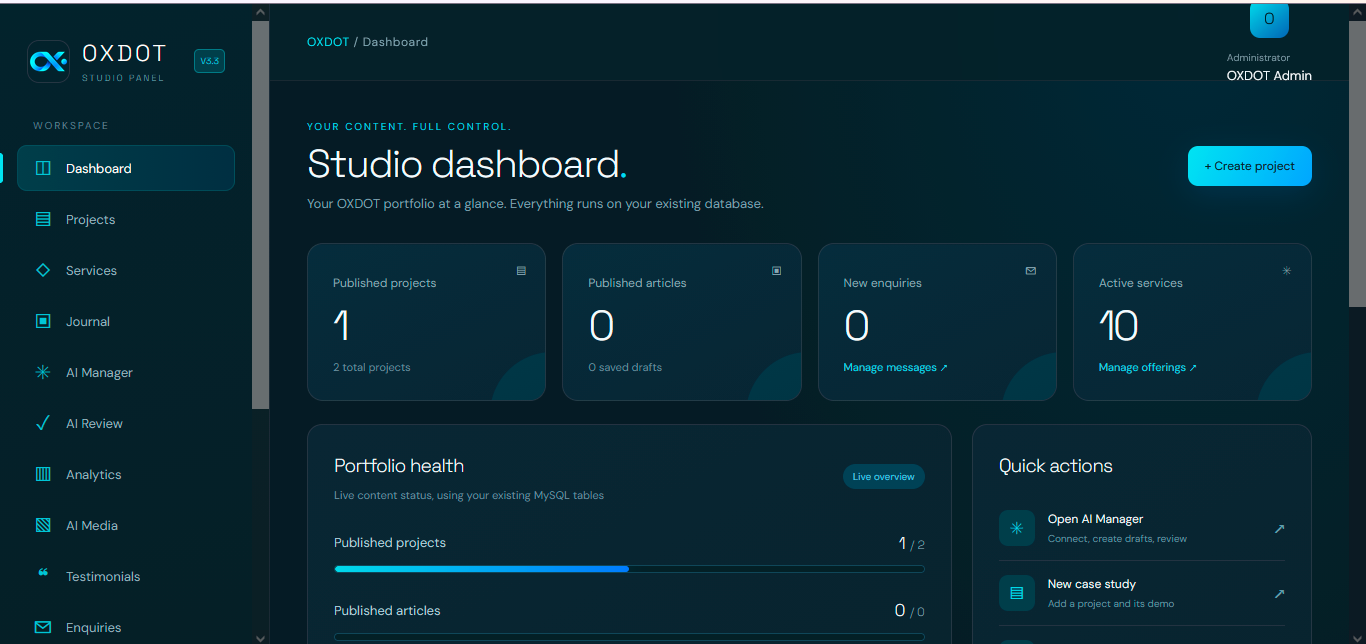Open AI Manager from sidebar
Image resolution: width=1366 pixels, height=644 pixels.
[126, 372]
